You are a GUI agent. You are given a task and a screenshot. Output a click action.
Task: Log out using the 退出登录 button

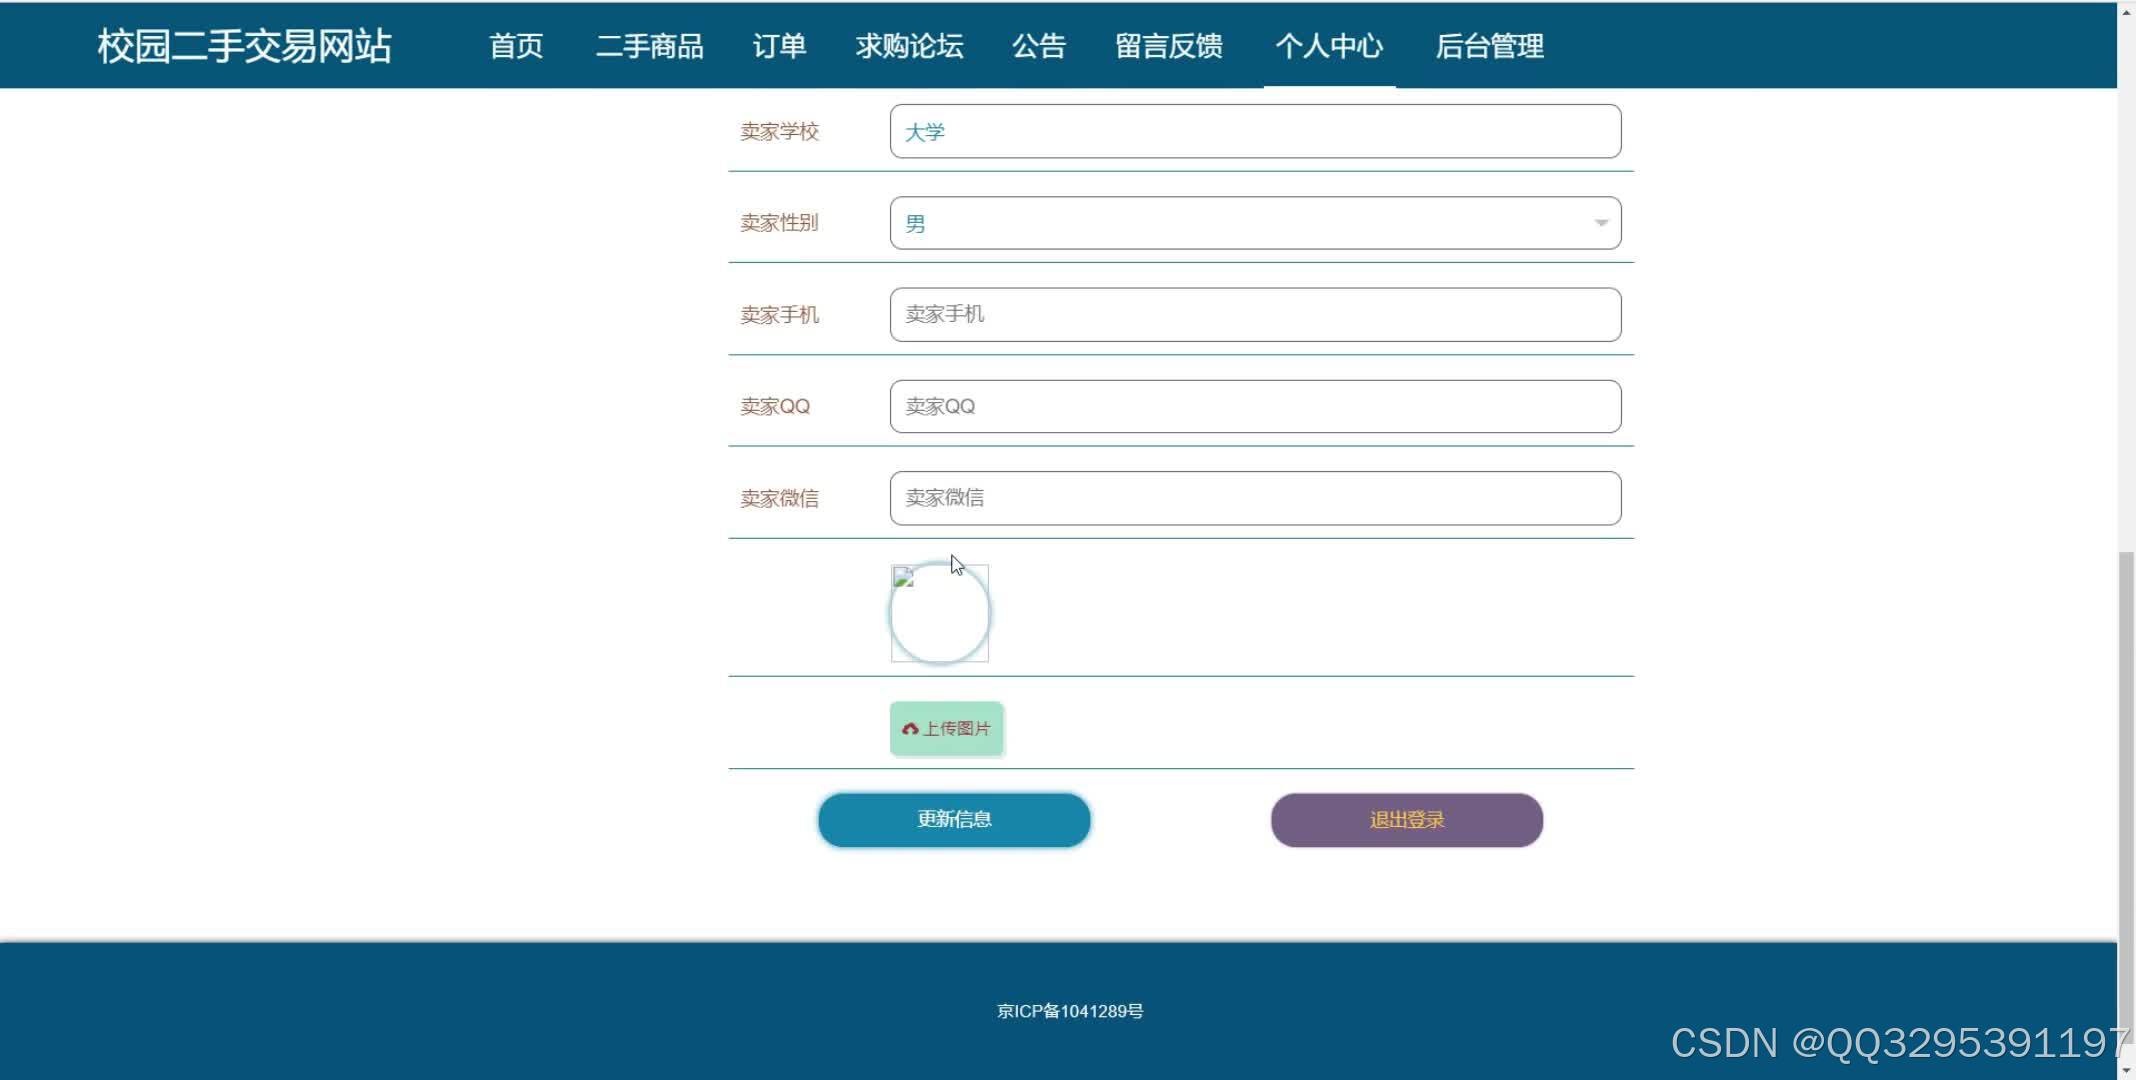point(1407,820)
